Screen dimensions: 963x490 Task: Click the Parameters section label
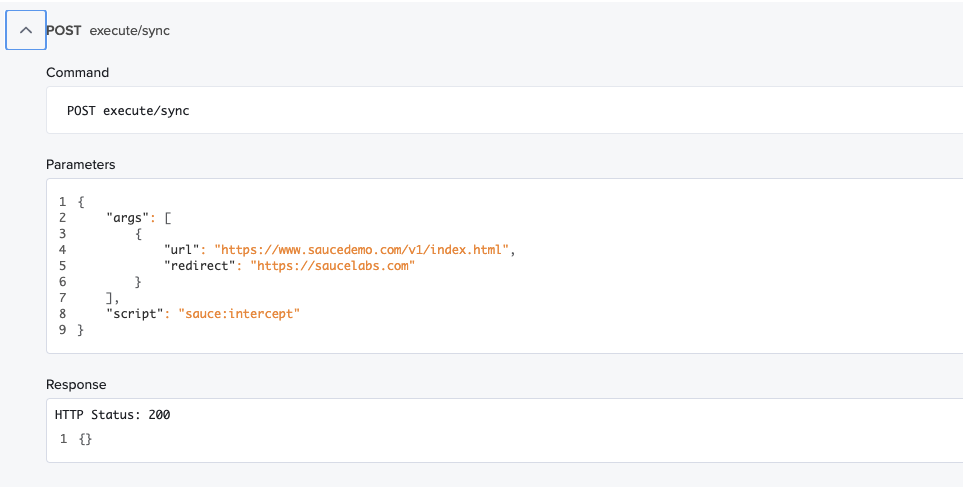coord(80,165)
